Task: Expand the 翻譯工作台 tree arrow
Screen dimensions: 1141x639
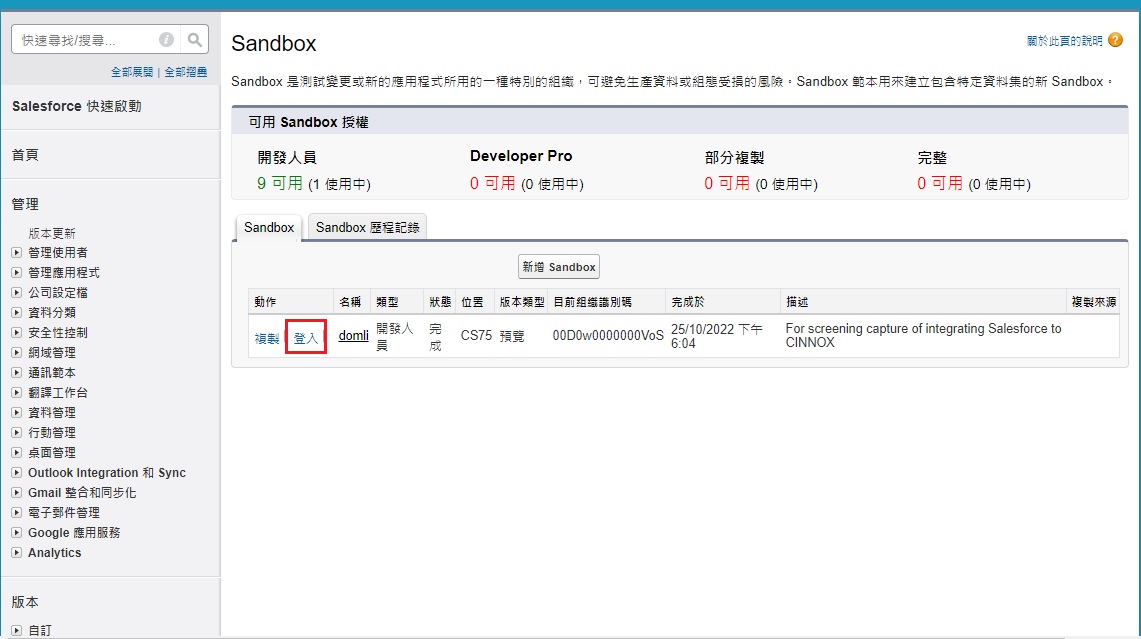Action: pos(16,393)
